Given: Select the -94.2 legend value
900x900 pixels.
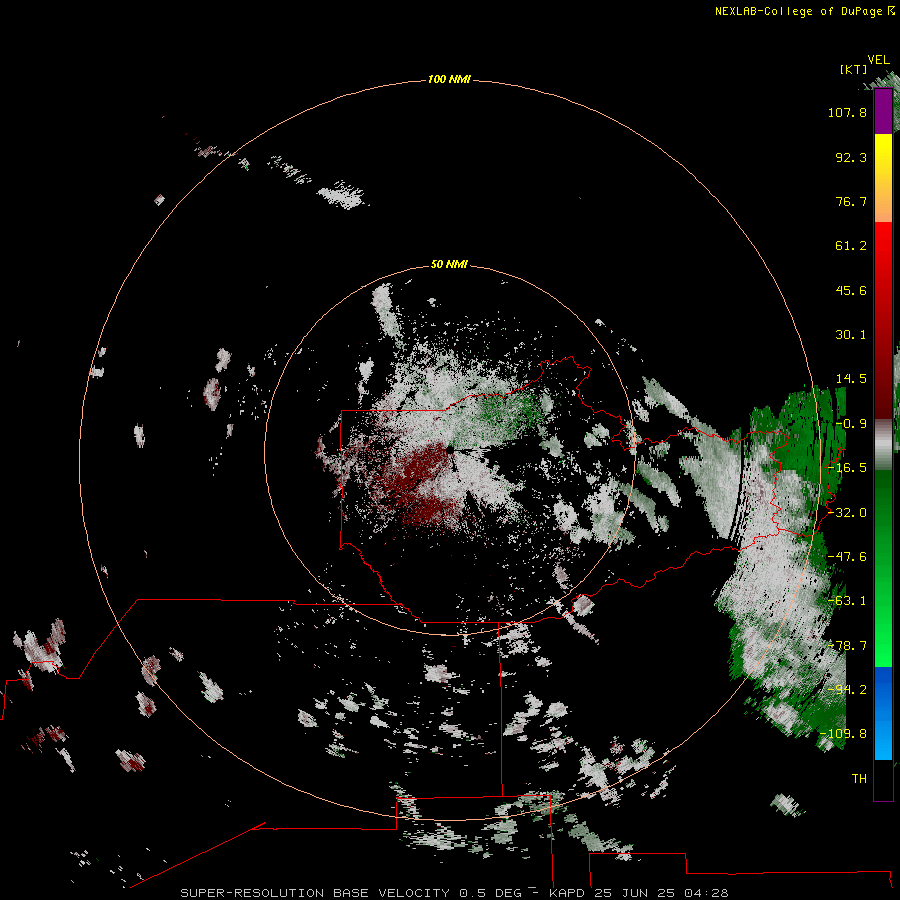Looking at the screenshot, I should pyautogui.click(x=847, y=690).
